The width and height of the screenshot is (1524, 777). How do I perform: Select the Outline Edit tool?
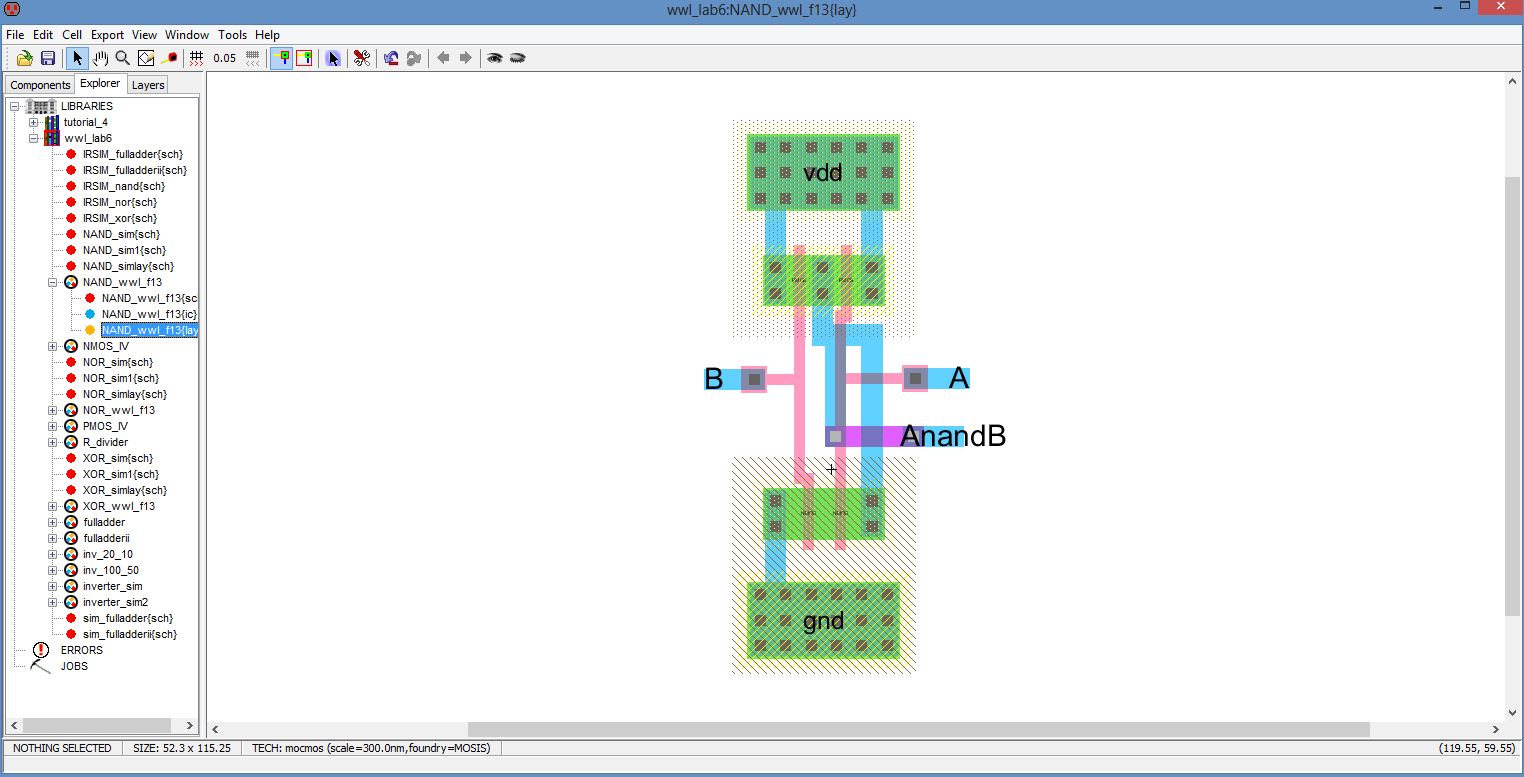(146, 58)
